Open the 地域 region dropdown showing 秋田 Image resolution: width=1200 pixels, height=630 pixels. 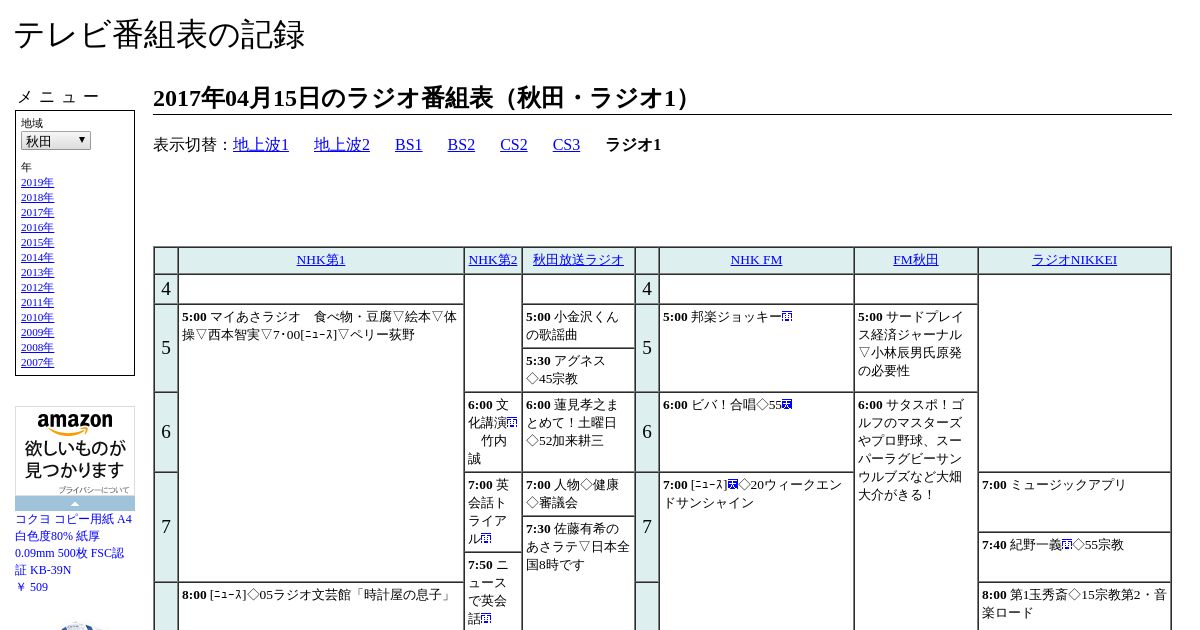click(56, 141)
